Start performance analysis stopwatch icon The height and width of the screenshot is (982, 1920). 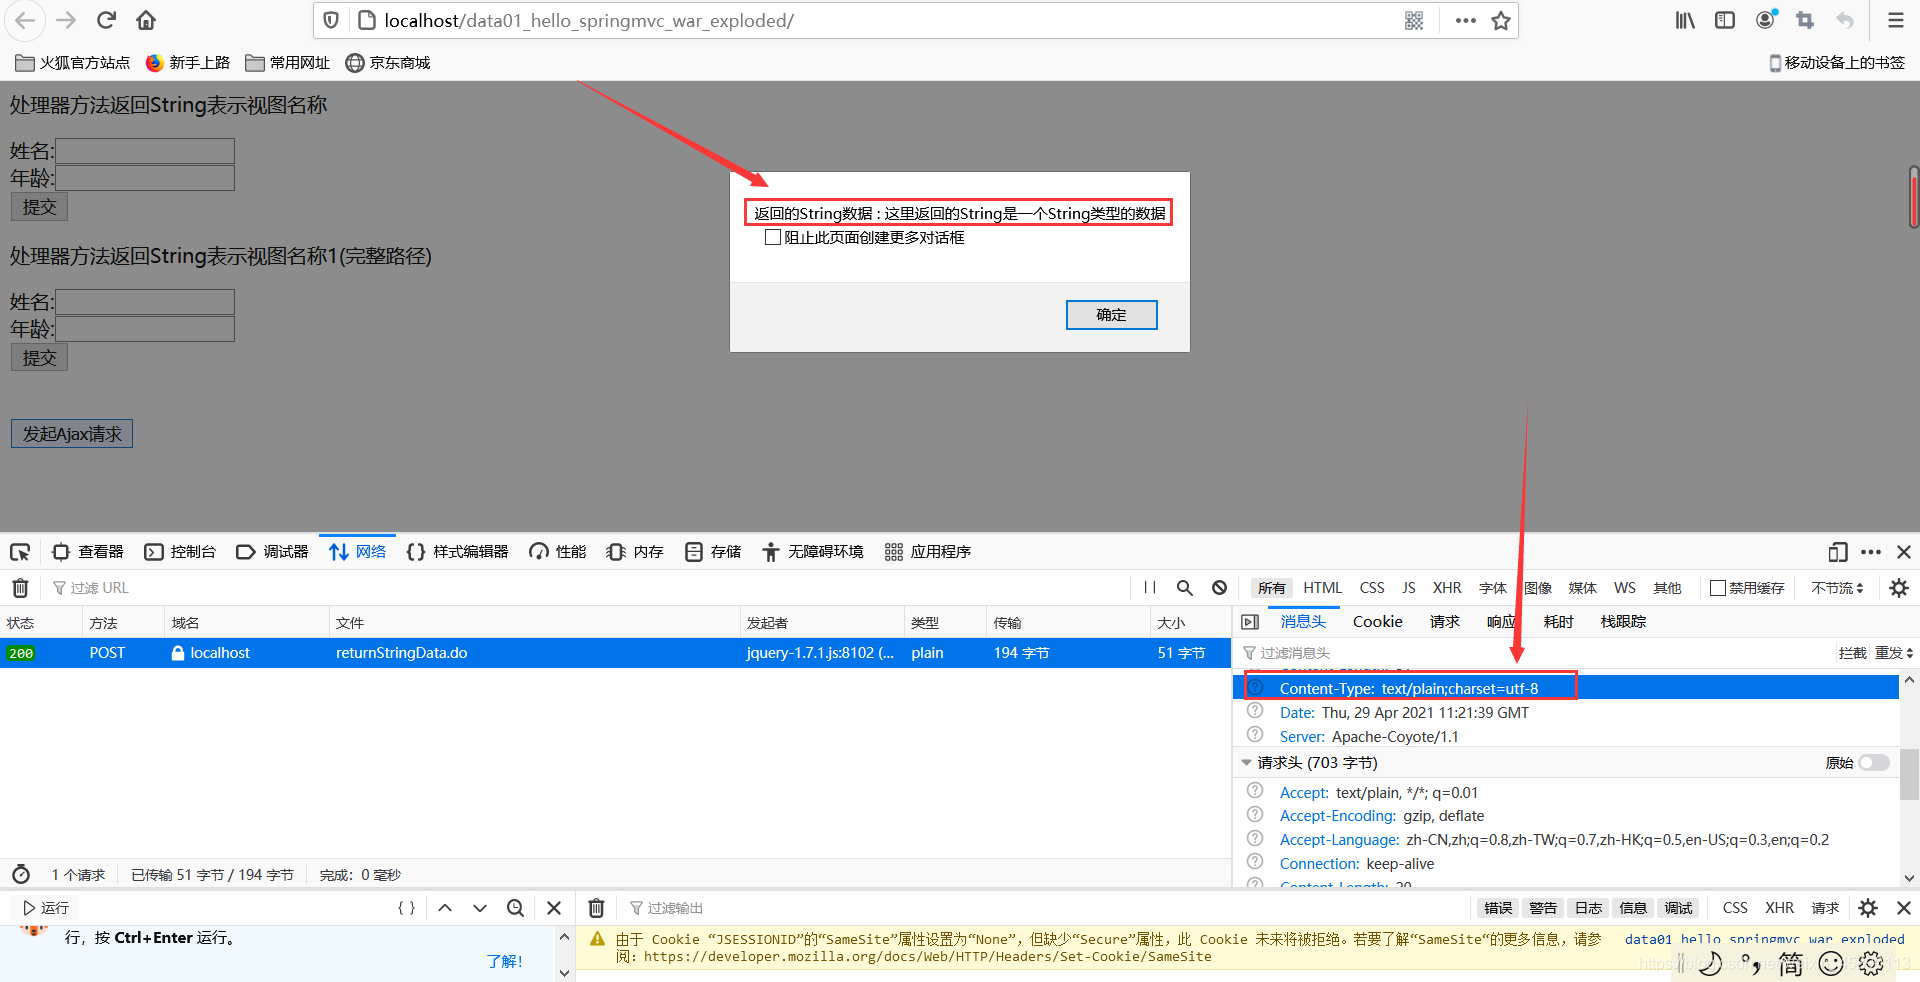(x=21, y=874)
